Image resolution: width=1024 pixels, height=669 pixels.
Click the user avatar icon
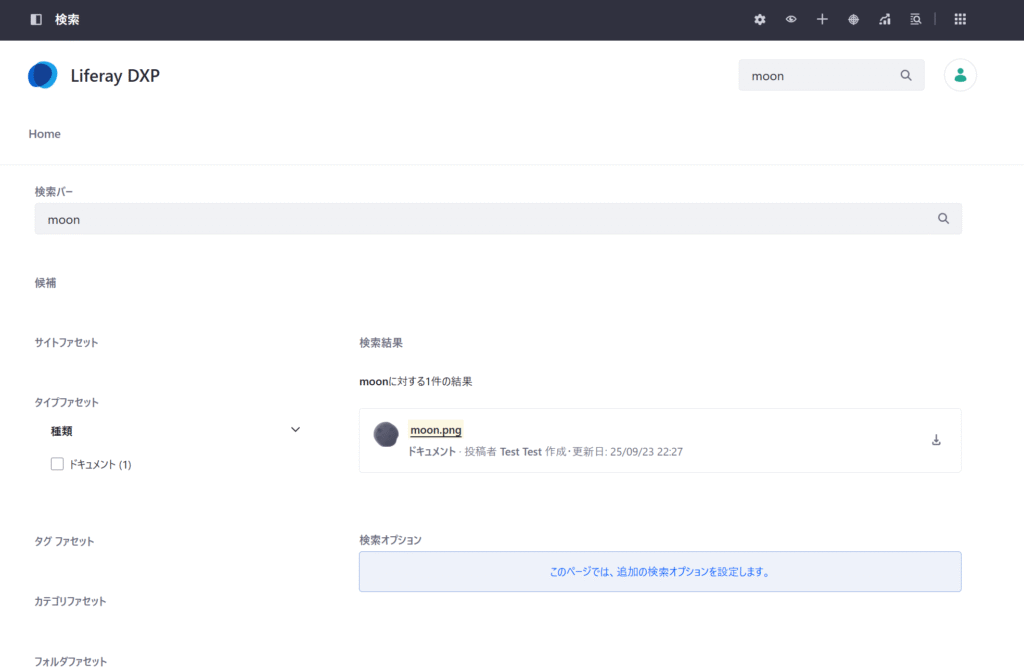[x=960, y=75]
